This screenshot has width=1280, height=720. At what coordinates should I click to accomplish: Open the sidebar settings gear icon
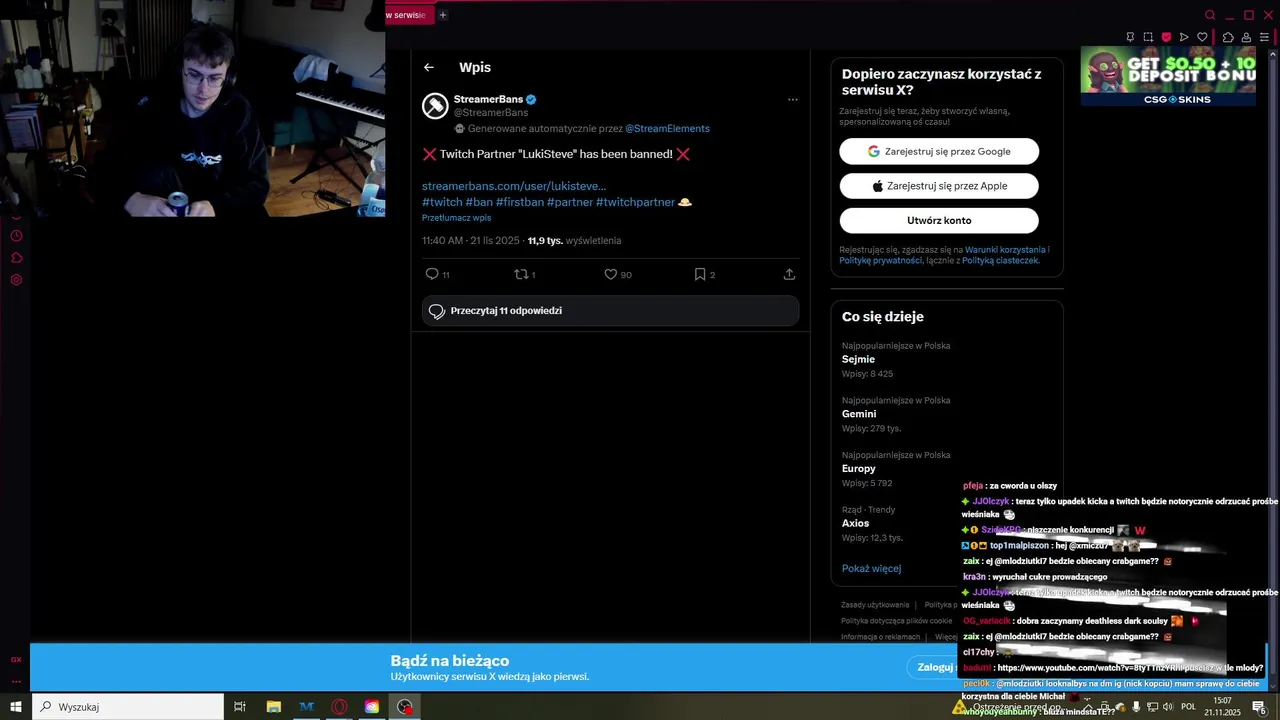16,280
